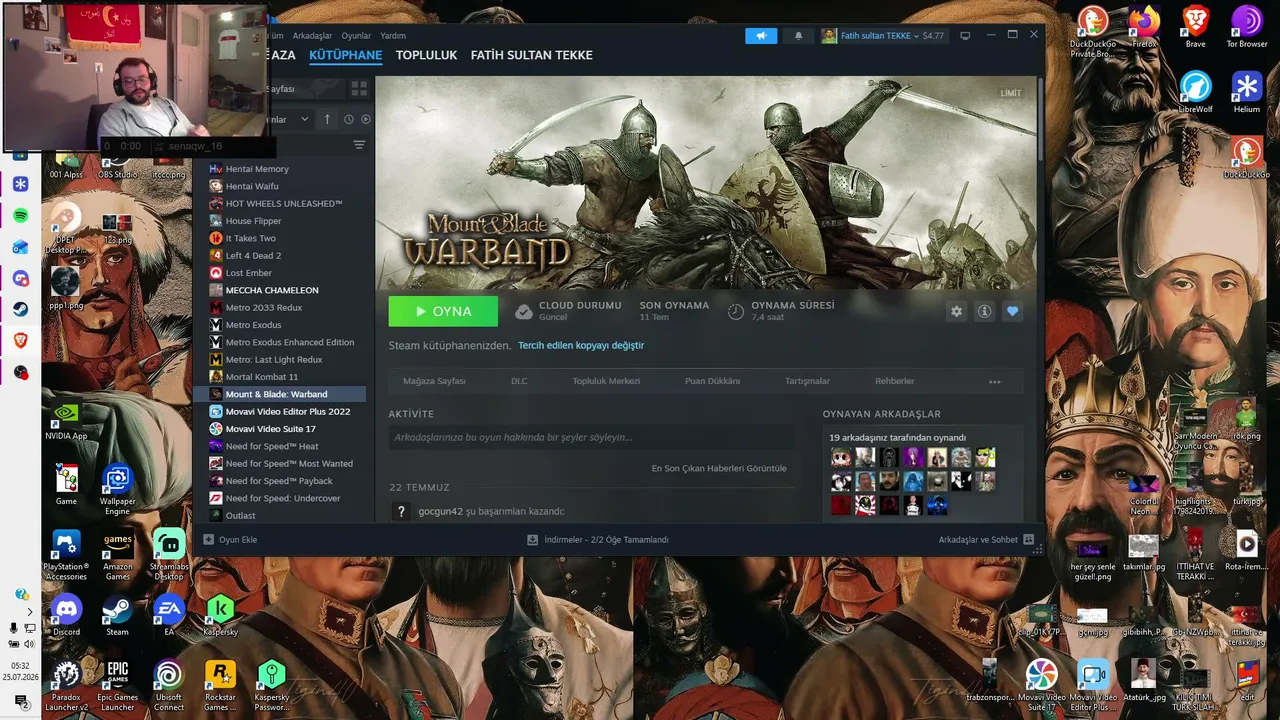Select HOT WHEELS UNLEASHED in the game list

284,204
